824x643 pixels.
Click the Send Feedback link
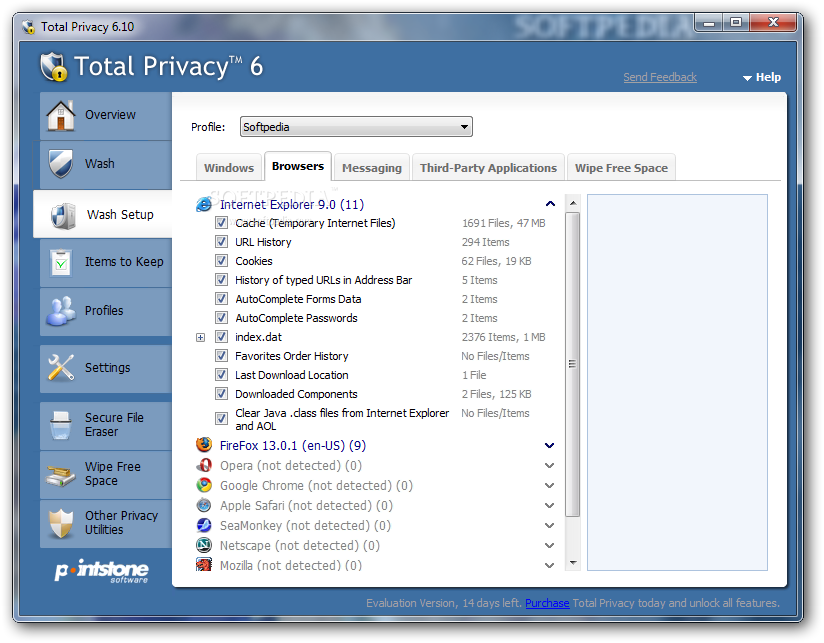pyautogui.click(x=660, y=77)
